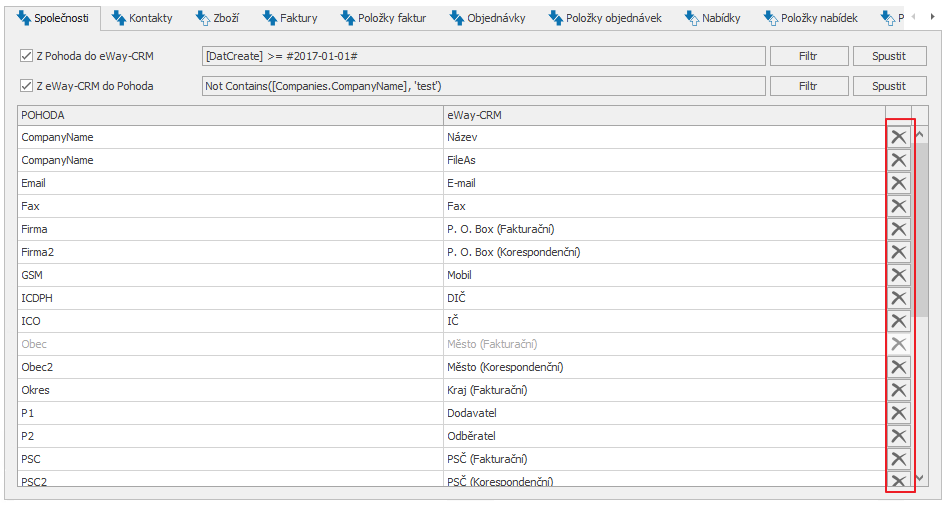Viewport: 946px width, 505px height.
Task: Remove the Email to E-mail mapping row
Action: (x=898, y=183)
